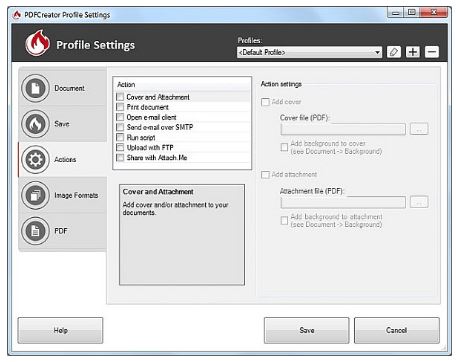The image size is (456, 362).
Task: Switch to the Document tab label
Action: (69, 88)
